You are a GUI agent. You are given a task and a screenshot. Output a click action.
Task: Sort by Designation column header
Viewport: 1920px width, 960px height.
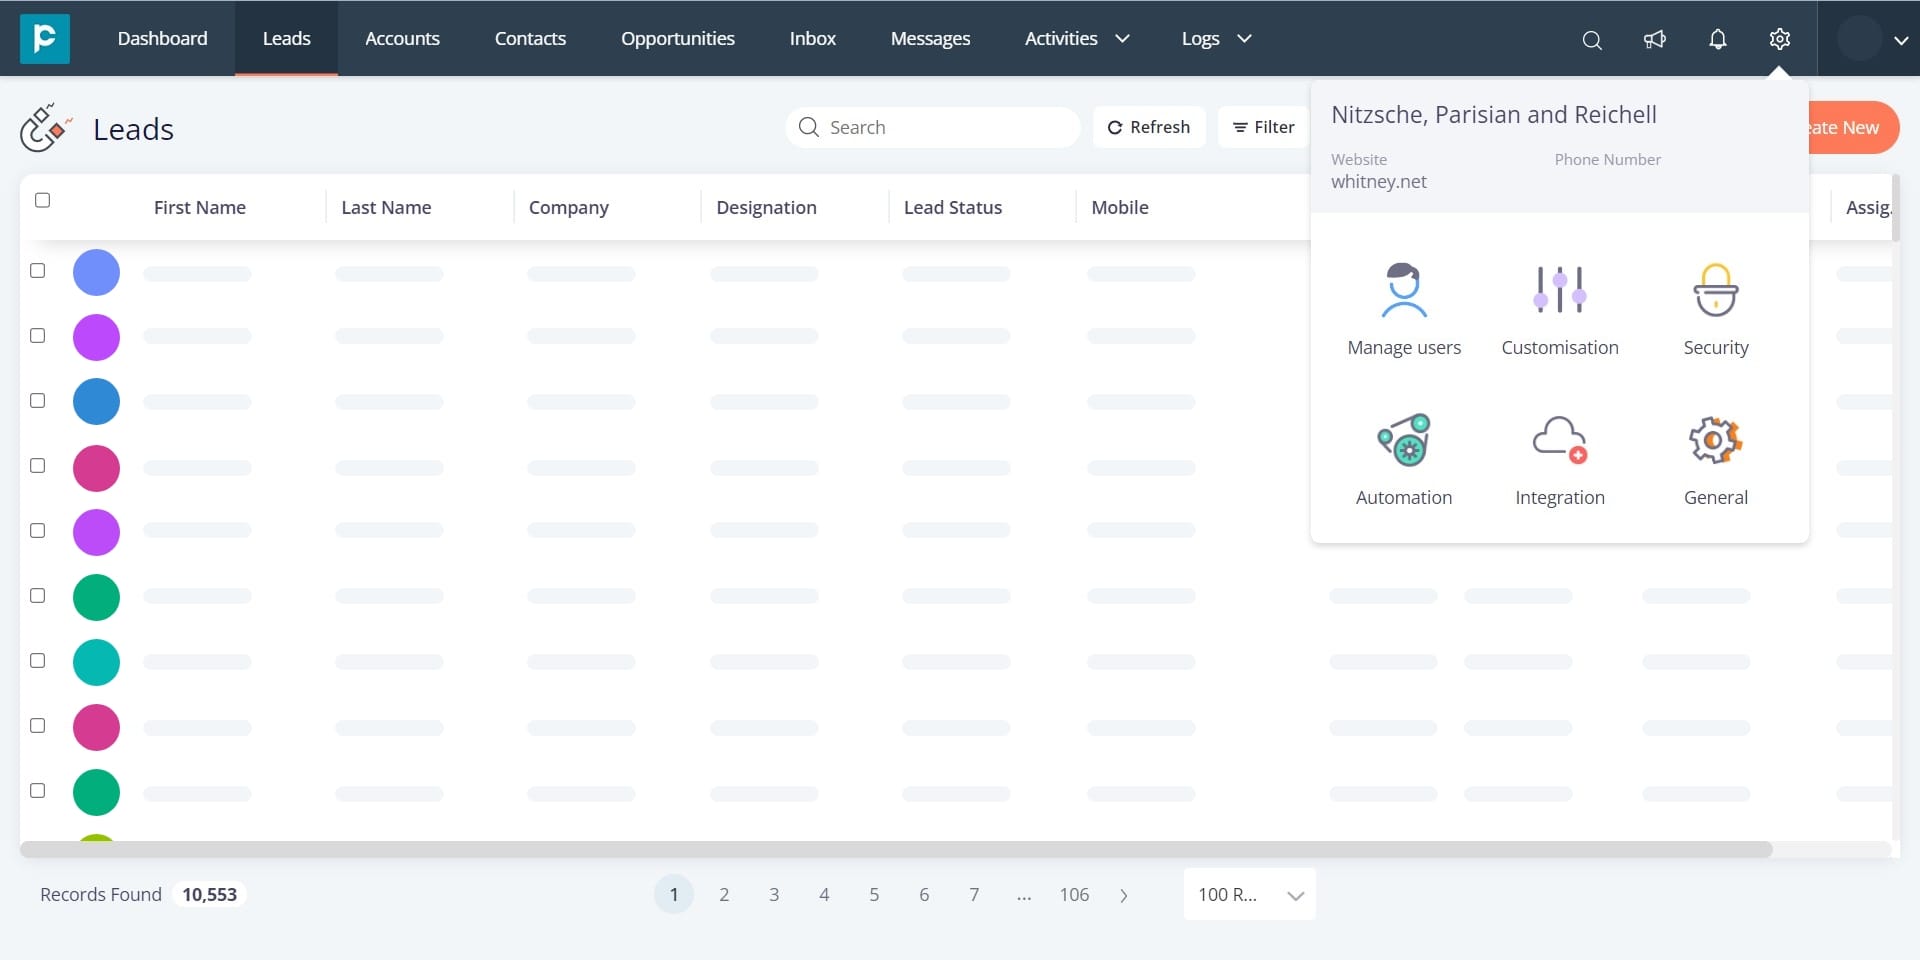tap(766, 207)
